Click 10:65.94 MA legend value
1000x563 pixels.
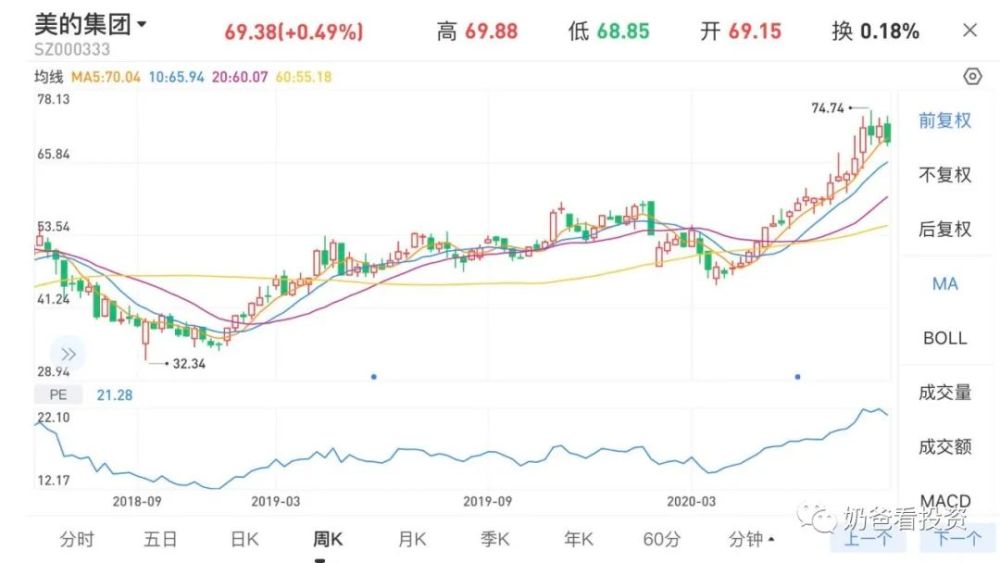click(x=176, y=77)
